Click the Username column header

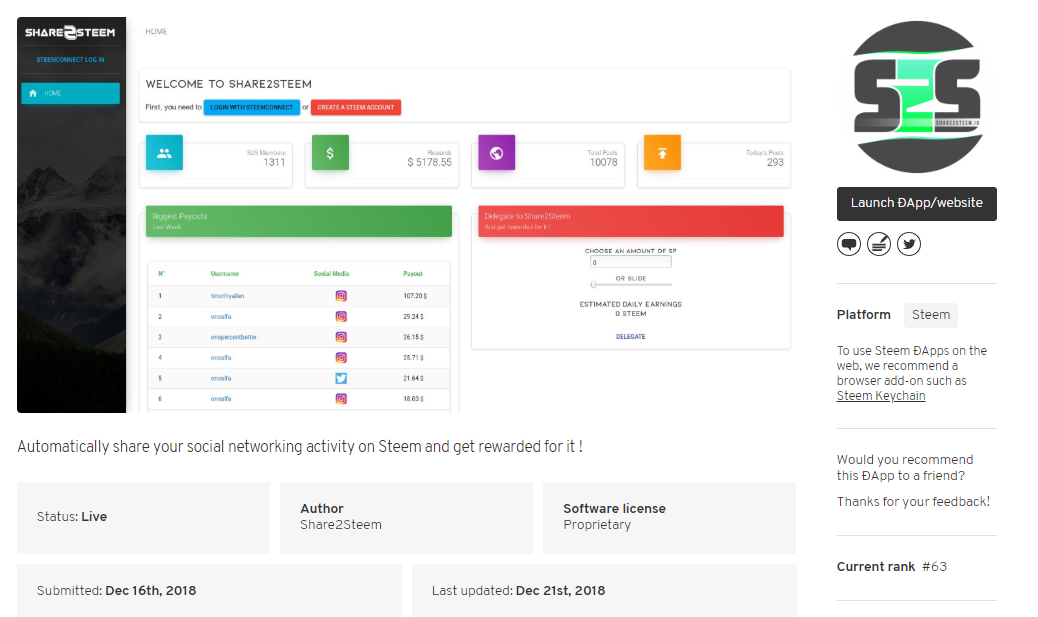click(225, 273)
